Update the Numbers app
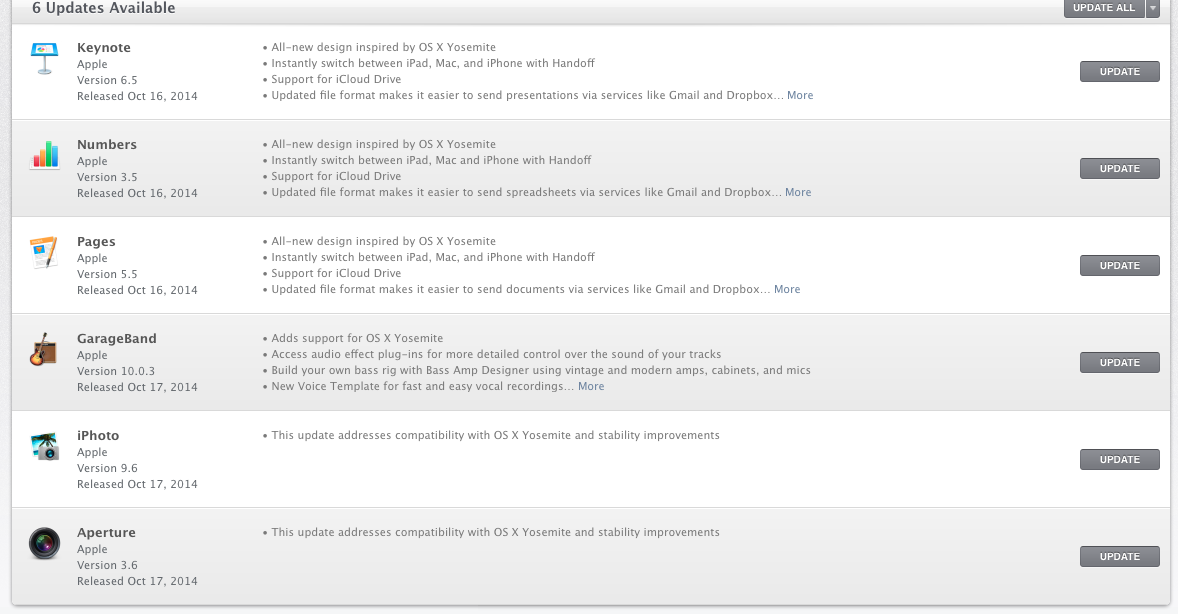1178x614 pixels. (x=1119, y=169)
